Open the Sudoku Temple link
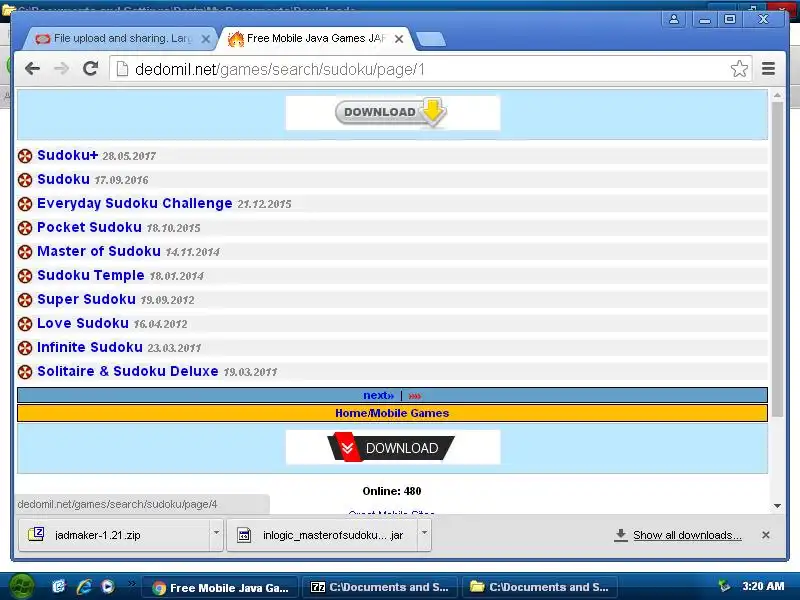 (x=91, y=275)
